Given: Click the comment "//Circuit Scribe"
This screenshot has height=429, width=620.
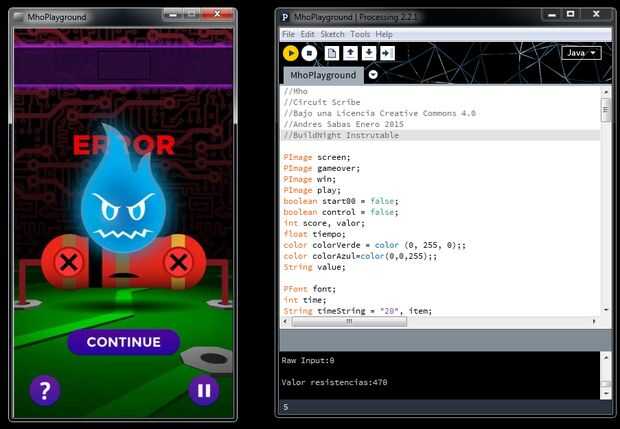Looking at the screenshot, I should pos(322,102).
